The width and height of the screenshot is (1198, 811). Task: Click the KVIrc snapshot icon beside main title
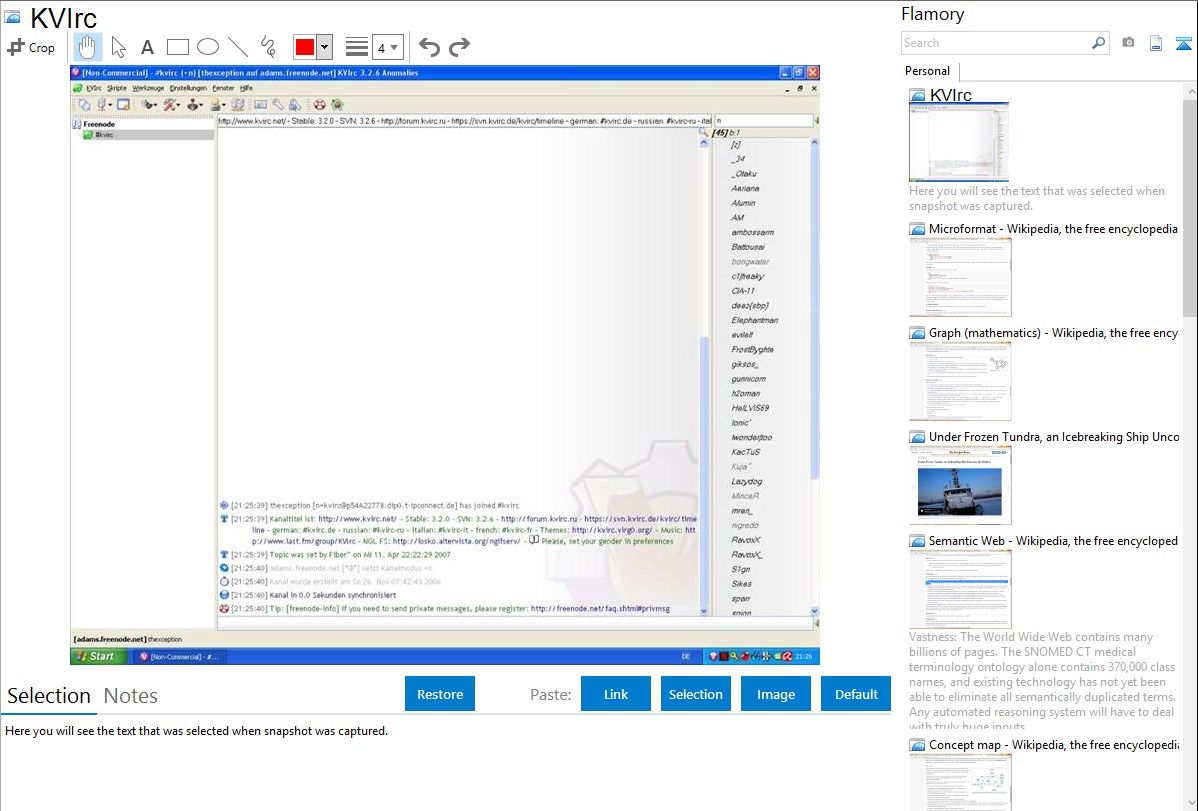(12, 17)
